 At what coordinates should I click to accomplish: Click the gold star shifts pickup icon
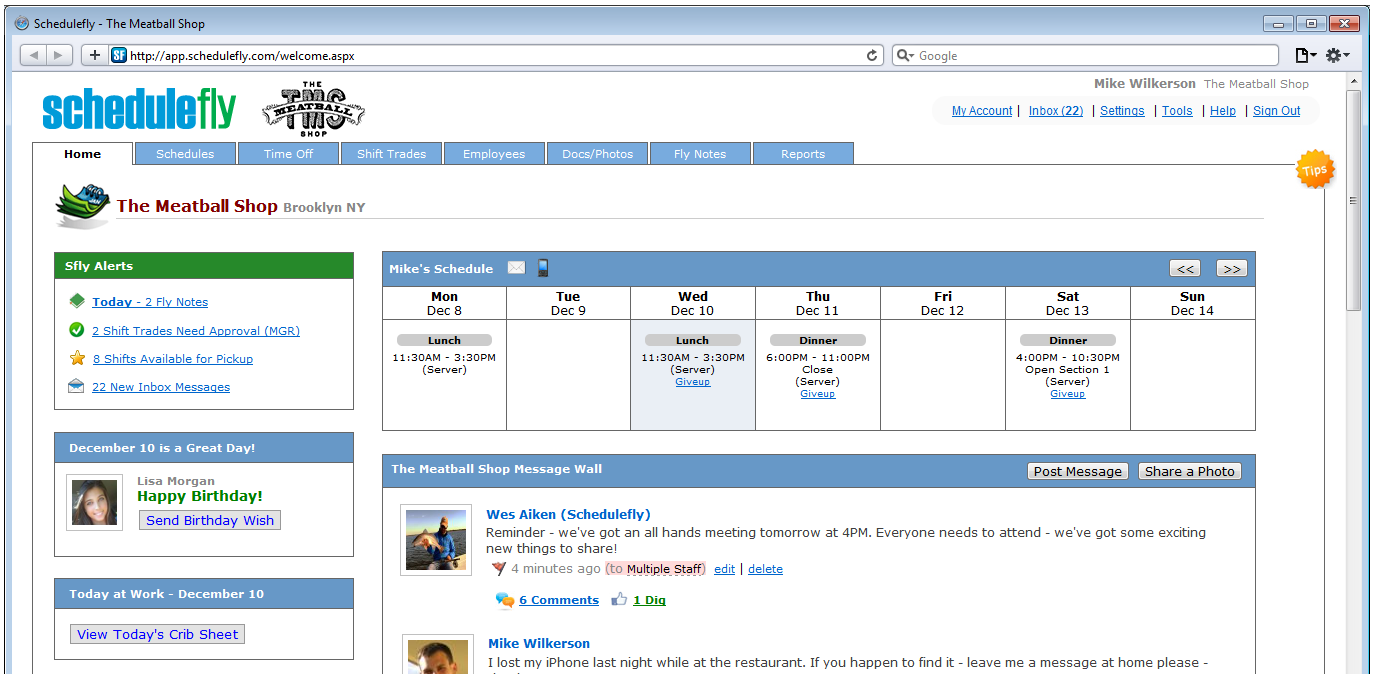77,358
